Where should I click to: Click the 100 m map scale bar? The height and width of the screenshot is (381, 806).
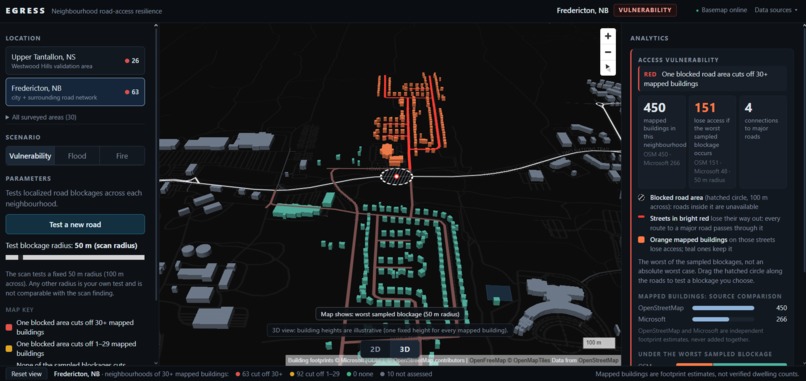coord(599,342)
